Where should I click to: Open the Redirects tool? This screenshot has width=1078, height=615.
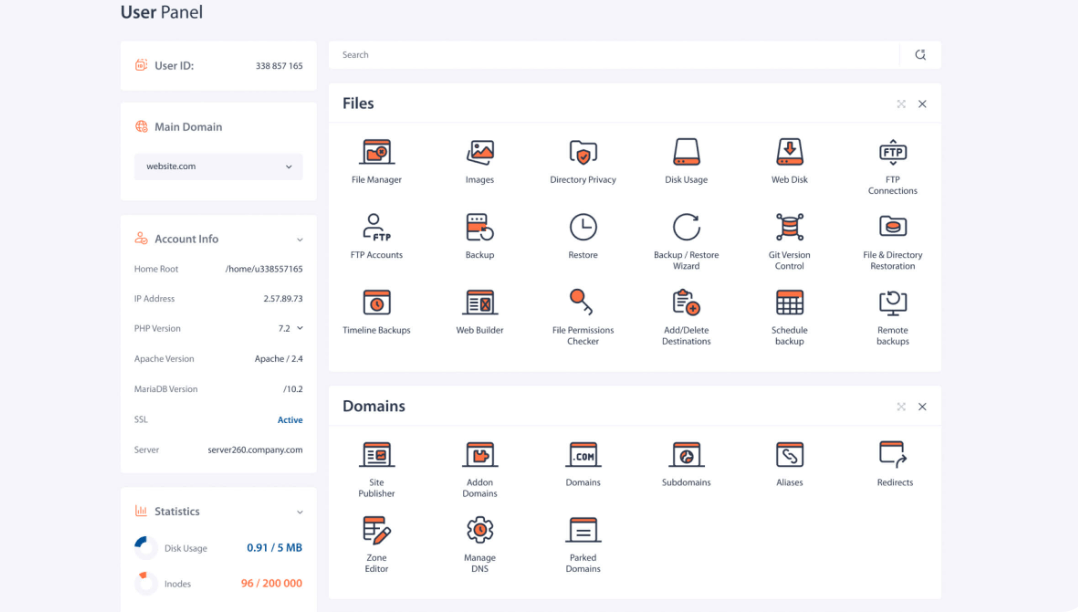[893, 455]
